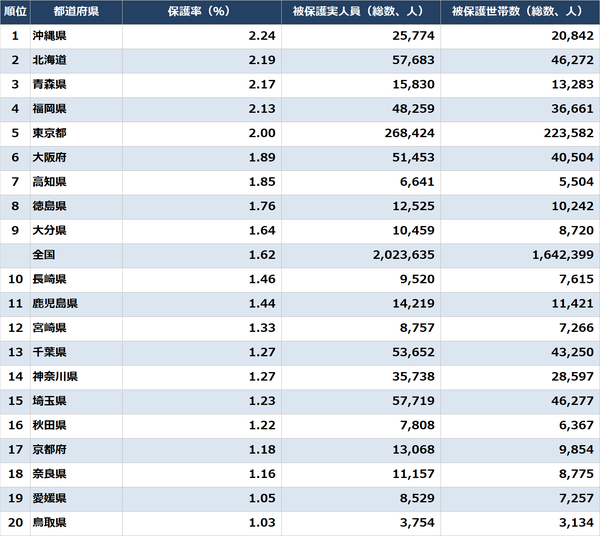Click the value 35,738 for Kanagawa
Viewport: 600px width, 536px height.
pos(414,376)
